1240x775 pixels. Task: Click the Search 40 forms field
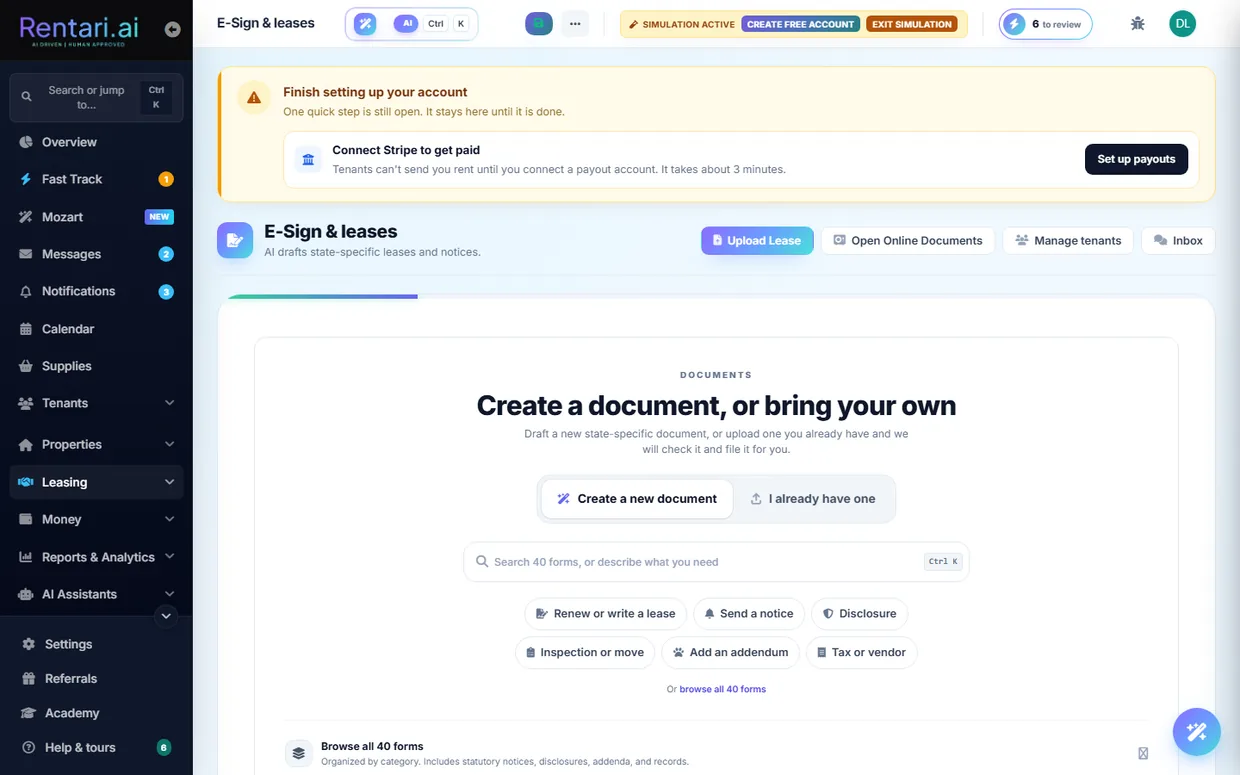716,562
